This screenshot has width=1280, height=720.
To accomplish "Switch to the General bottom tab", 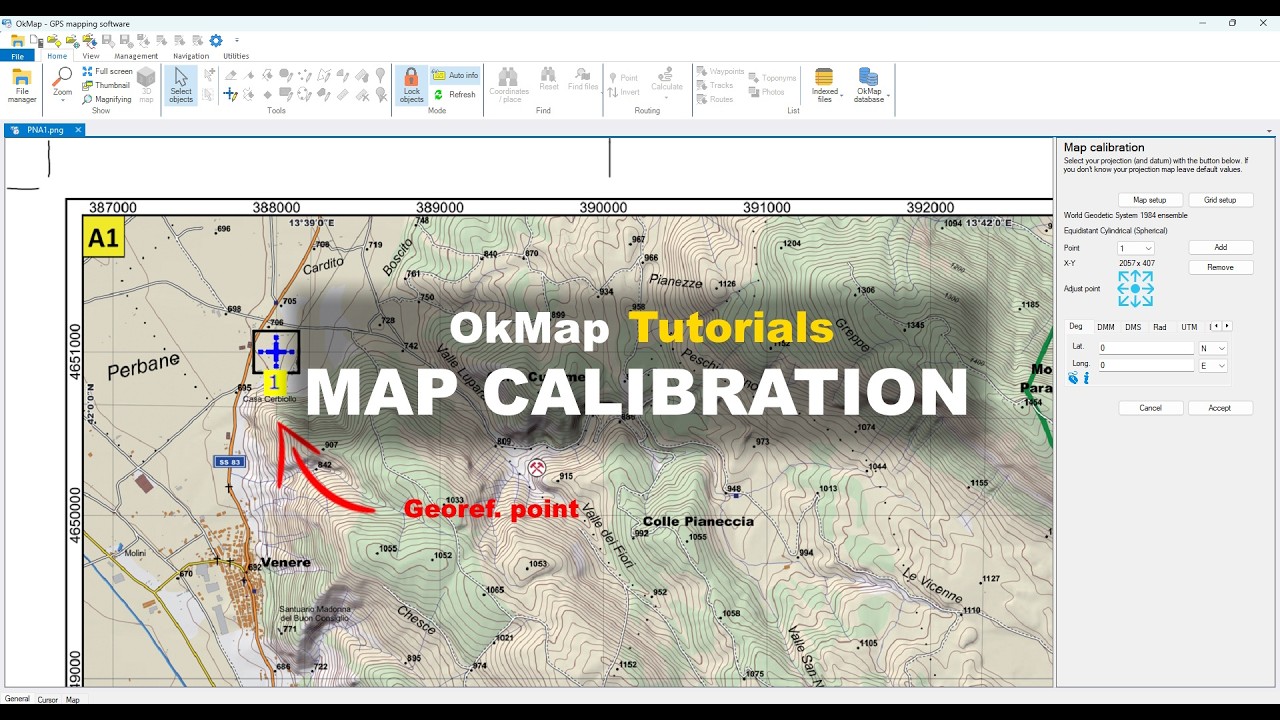I will click(x=17, y=699).
